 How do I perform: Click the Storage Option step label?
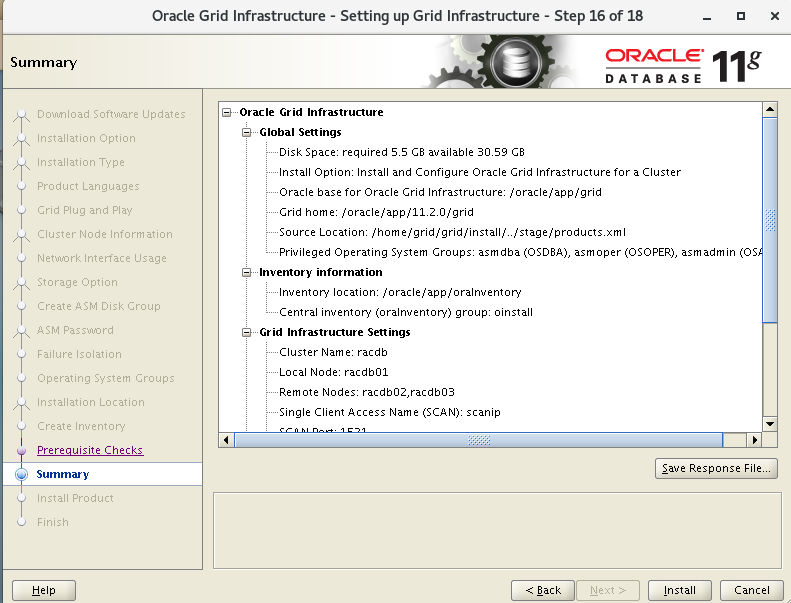point(77,282)
